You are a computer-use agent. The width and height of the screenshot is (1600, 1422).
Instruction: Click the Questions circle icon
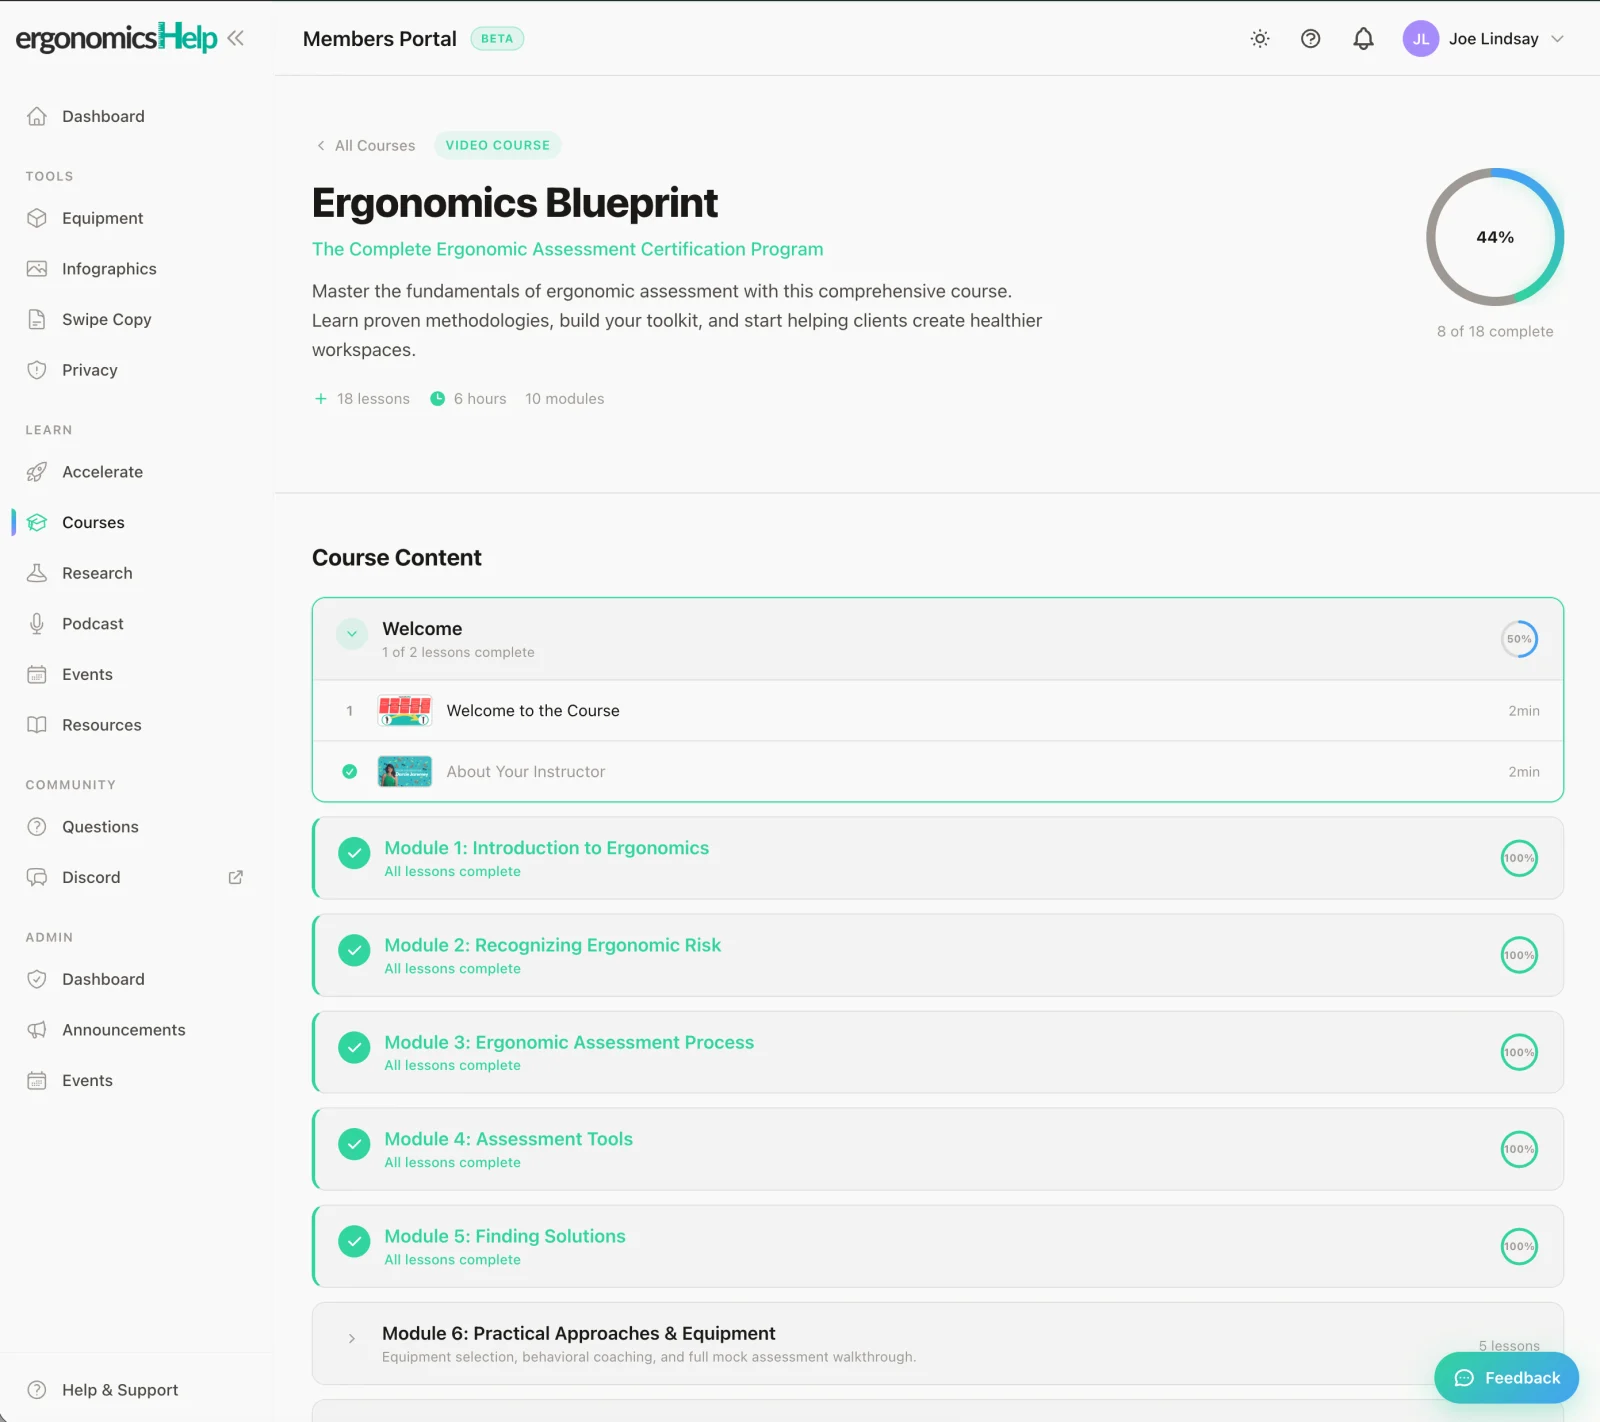pos(37,827)
